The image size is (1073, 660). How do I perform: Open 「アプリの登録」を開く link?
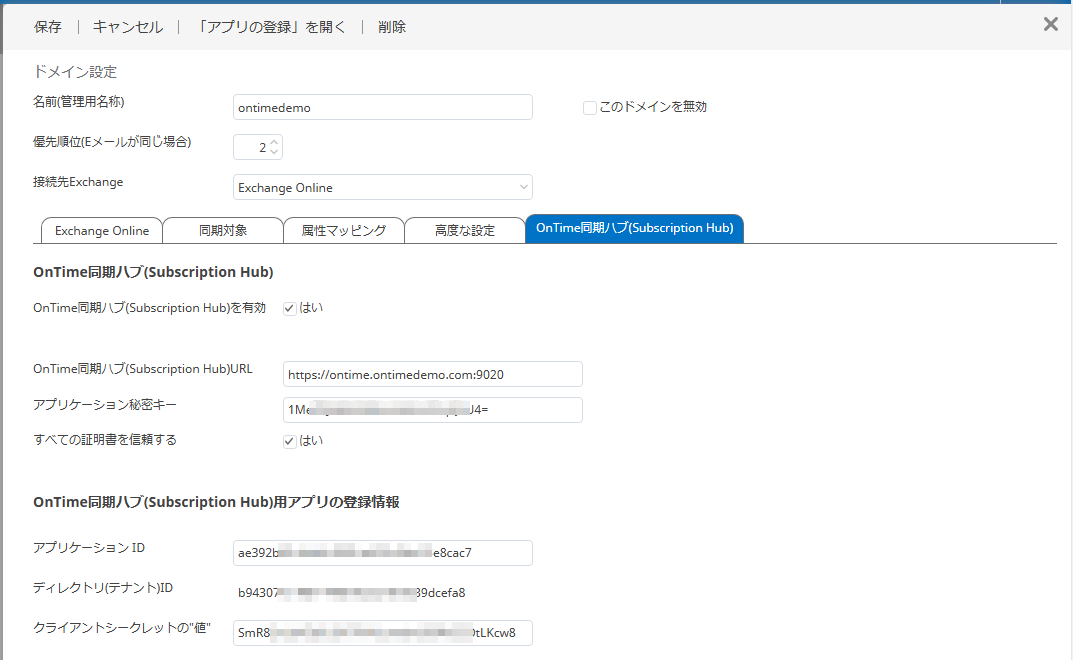click(x=270, y=27)
